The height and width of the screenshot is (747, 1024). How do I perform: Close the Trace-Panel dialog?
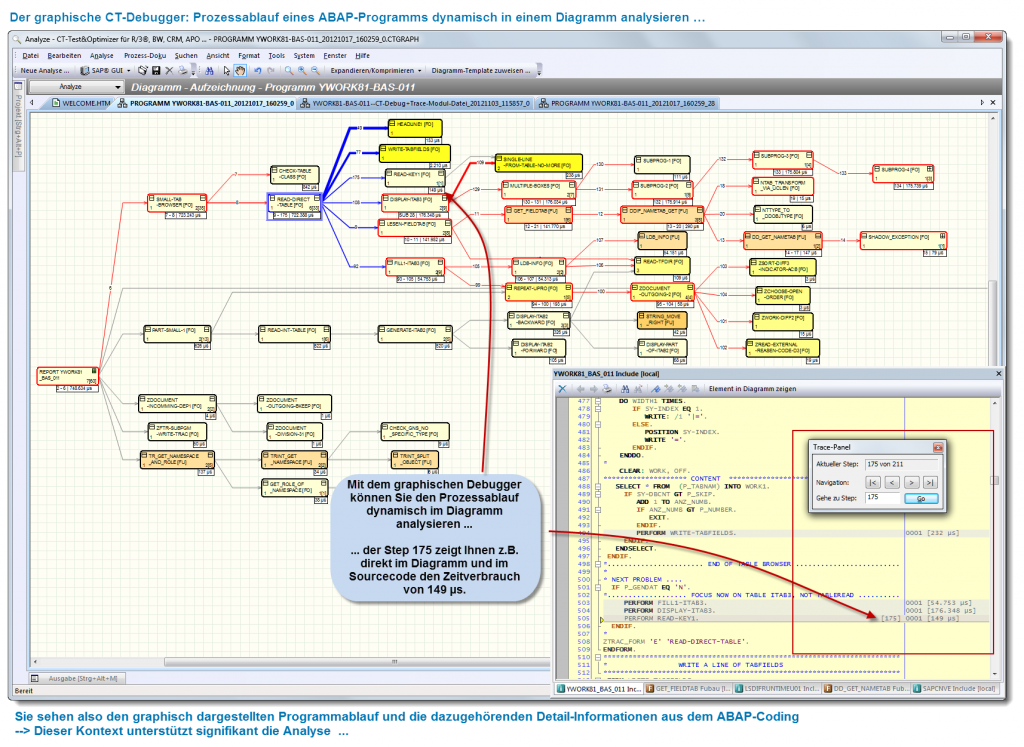pyautogui.click(x=938, y=448)
